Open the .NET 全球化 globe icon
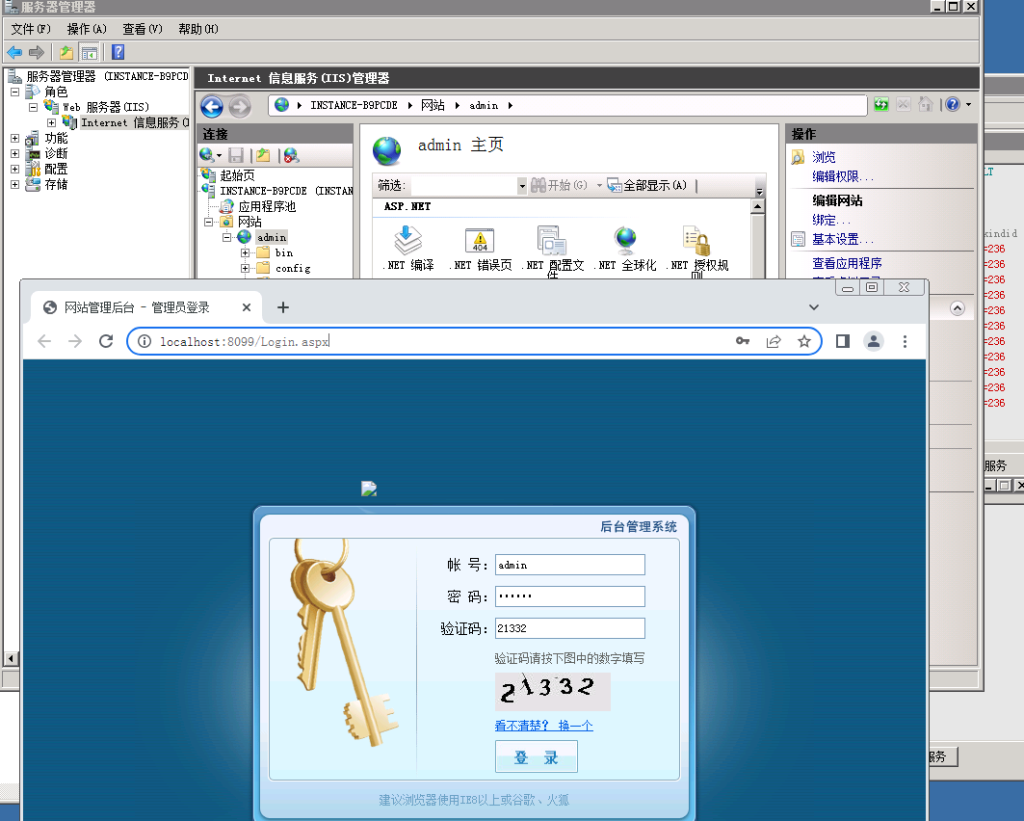The image size is (1024, 821). click(x=625, y=242)
